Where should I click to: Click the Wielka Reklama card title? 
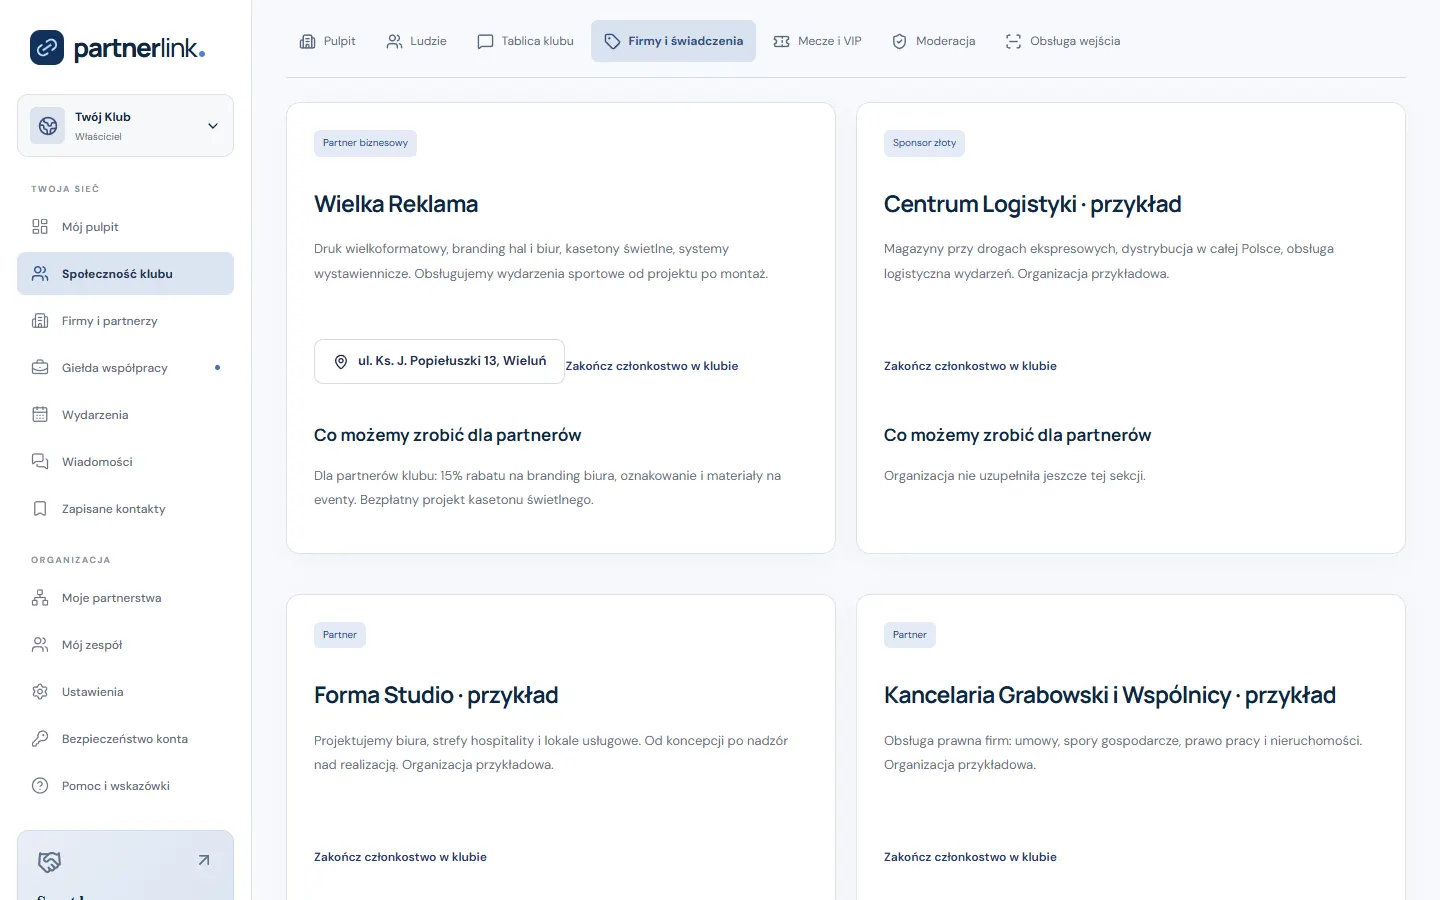(396, 204)
